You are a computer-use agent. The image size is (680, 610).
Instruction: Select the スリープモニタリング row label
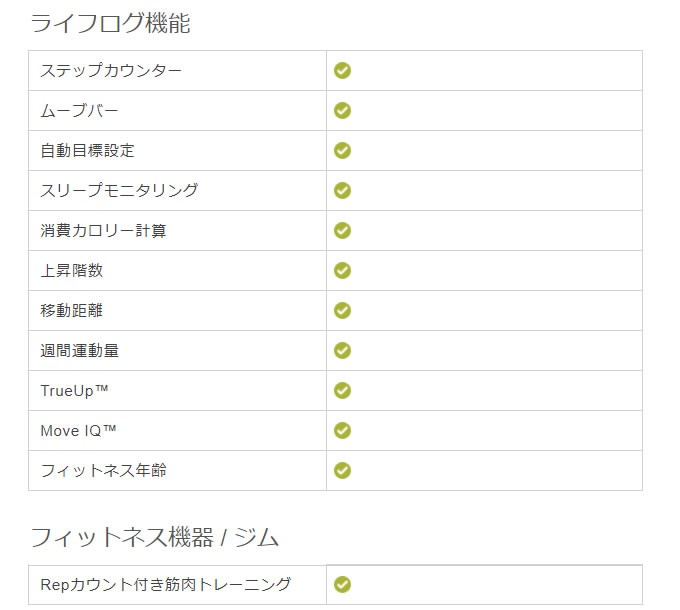tap(119, 191)
